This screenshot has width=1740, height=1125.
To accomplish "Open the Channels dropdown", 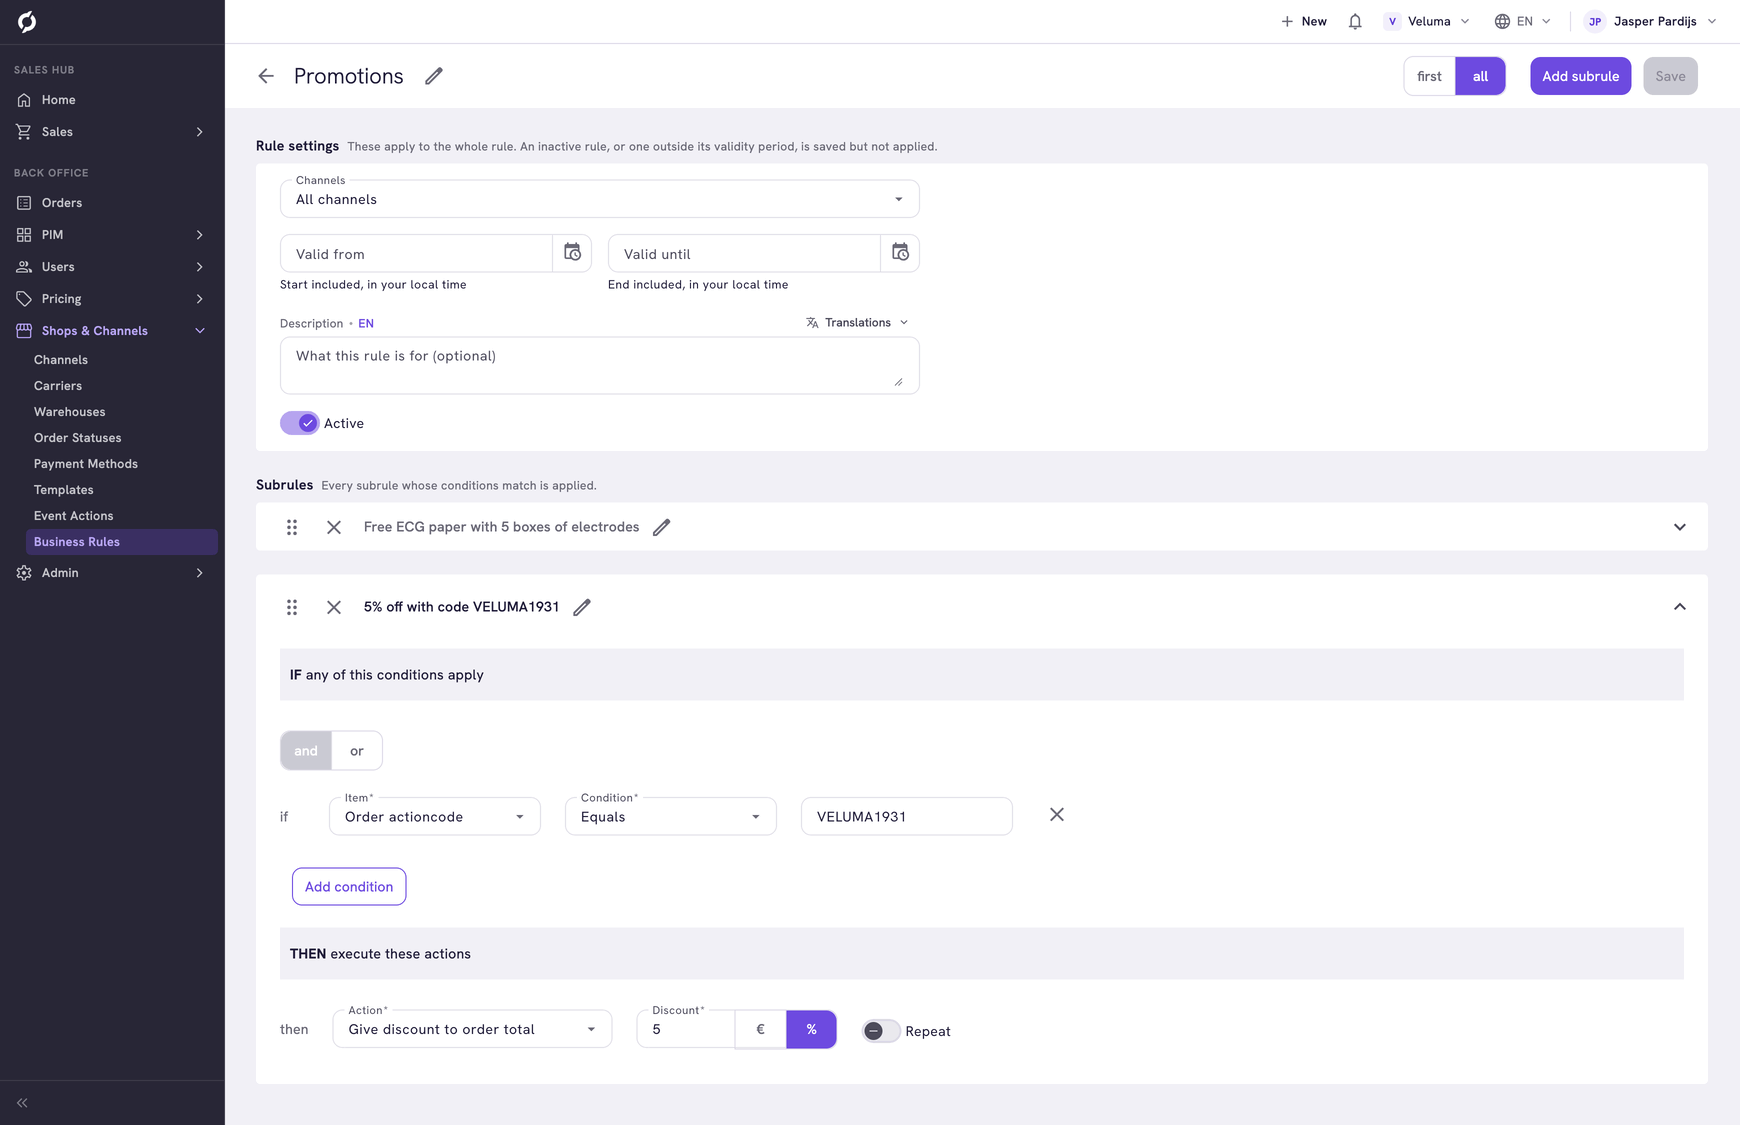I will click(599, 199).
